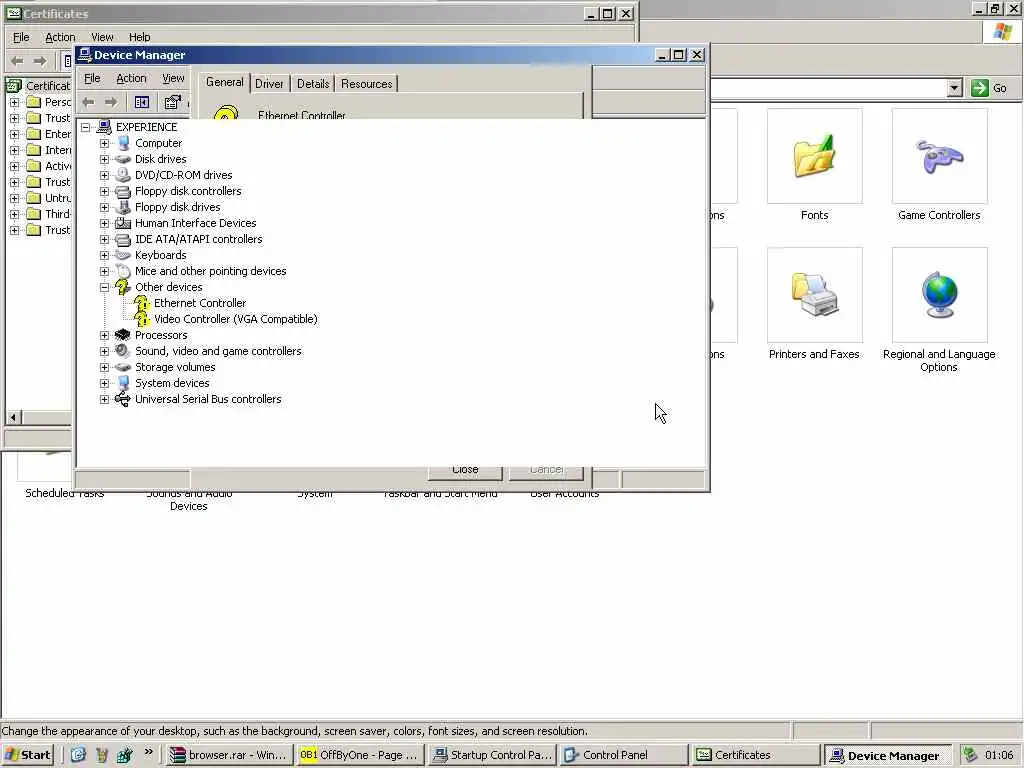This screenshot has width=1024, height=768.
Task: Click the DVD/CD-ROM drives icon
Action: pos(123,175)
